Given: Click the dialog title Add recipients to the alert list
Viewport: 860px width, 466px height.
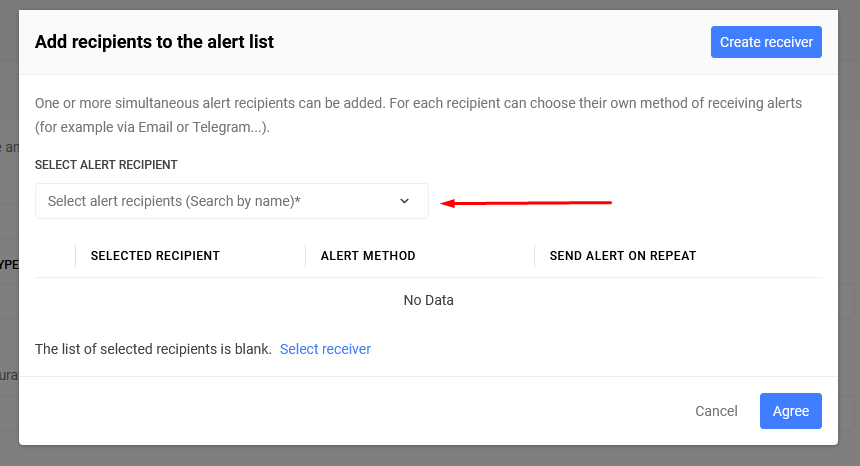Looking at the screenshot, I should click(154, 42).
